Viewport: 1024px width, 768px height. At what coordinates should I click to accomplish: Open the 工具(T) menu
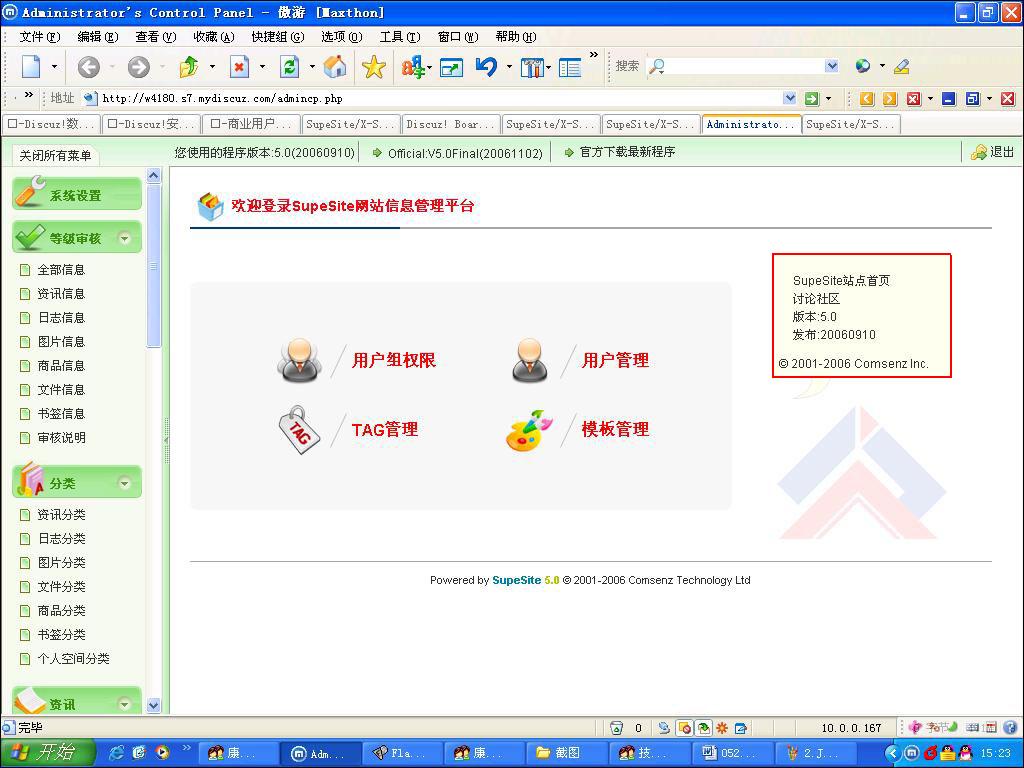[x=400, y=37]
